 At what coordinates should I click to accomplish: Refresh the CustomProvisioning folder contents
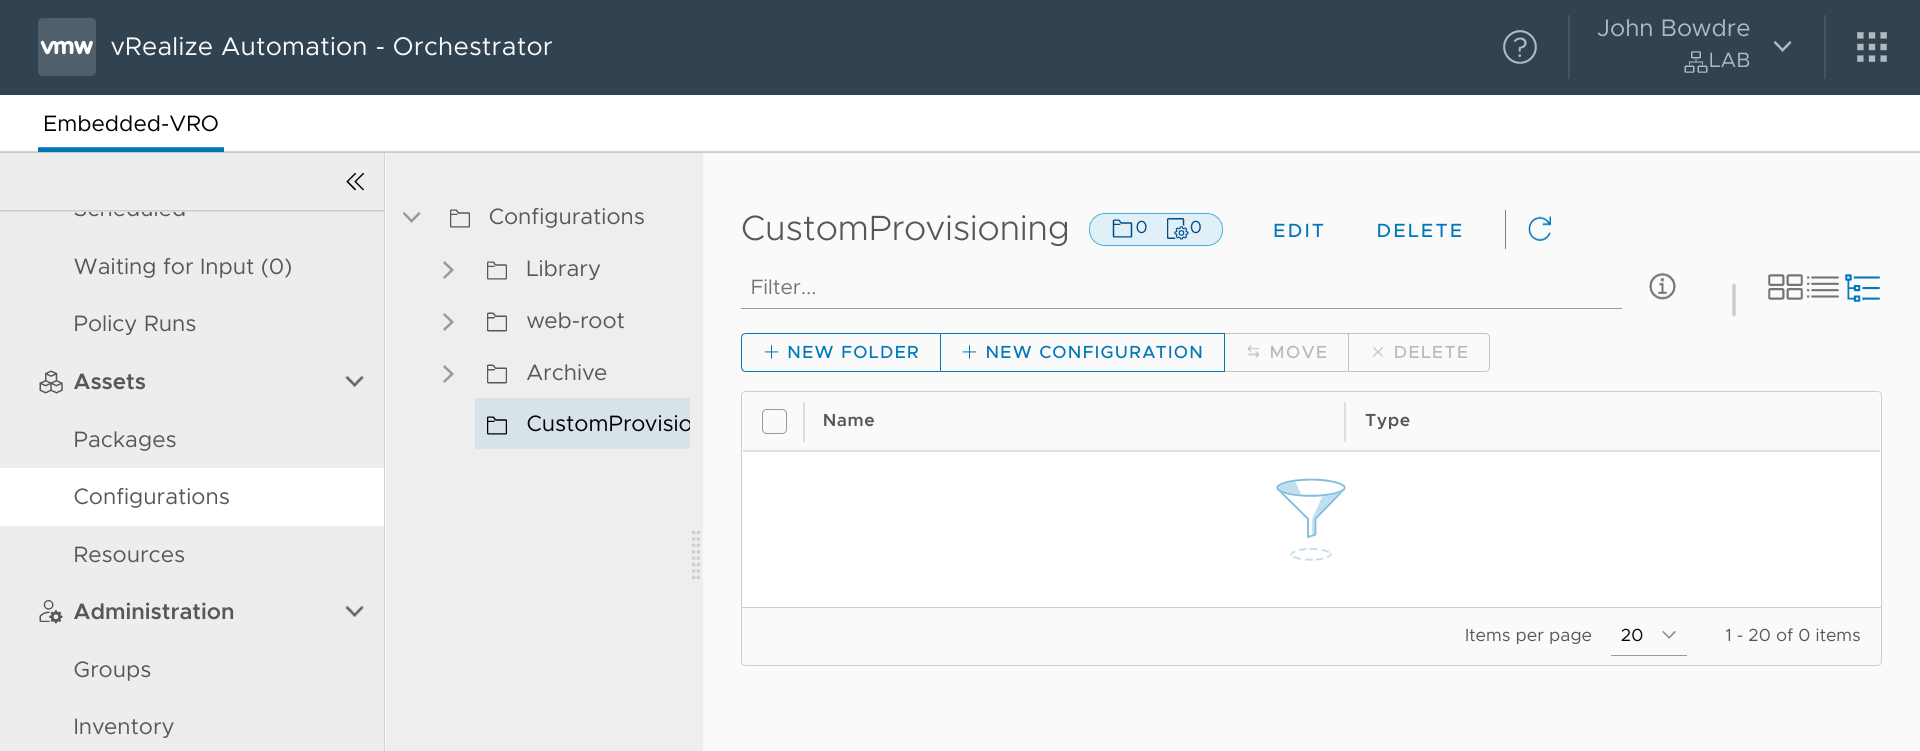pos(1540,229)
